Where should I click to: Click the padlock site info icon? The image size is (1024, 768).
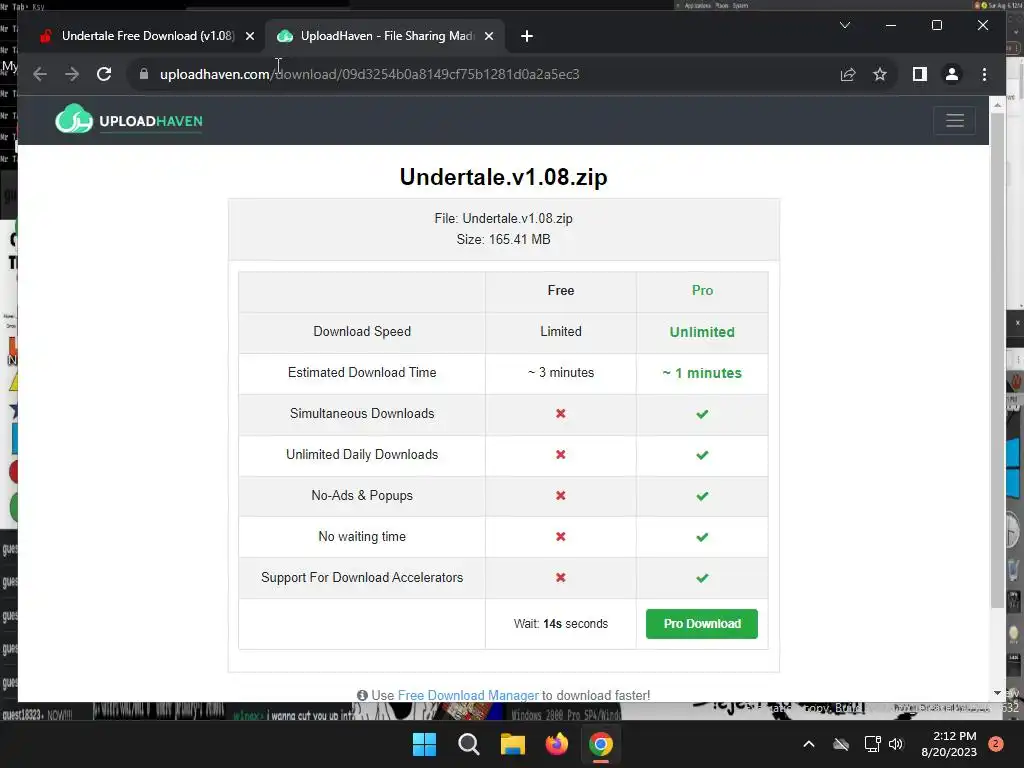pos(144,74)
